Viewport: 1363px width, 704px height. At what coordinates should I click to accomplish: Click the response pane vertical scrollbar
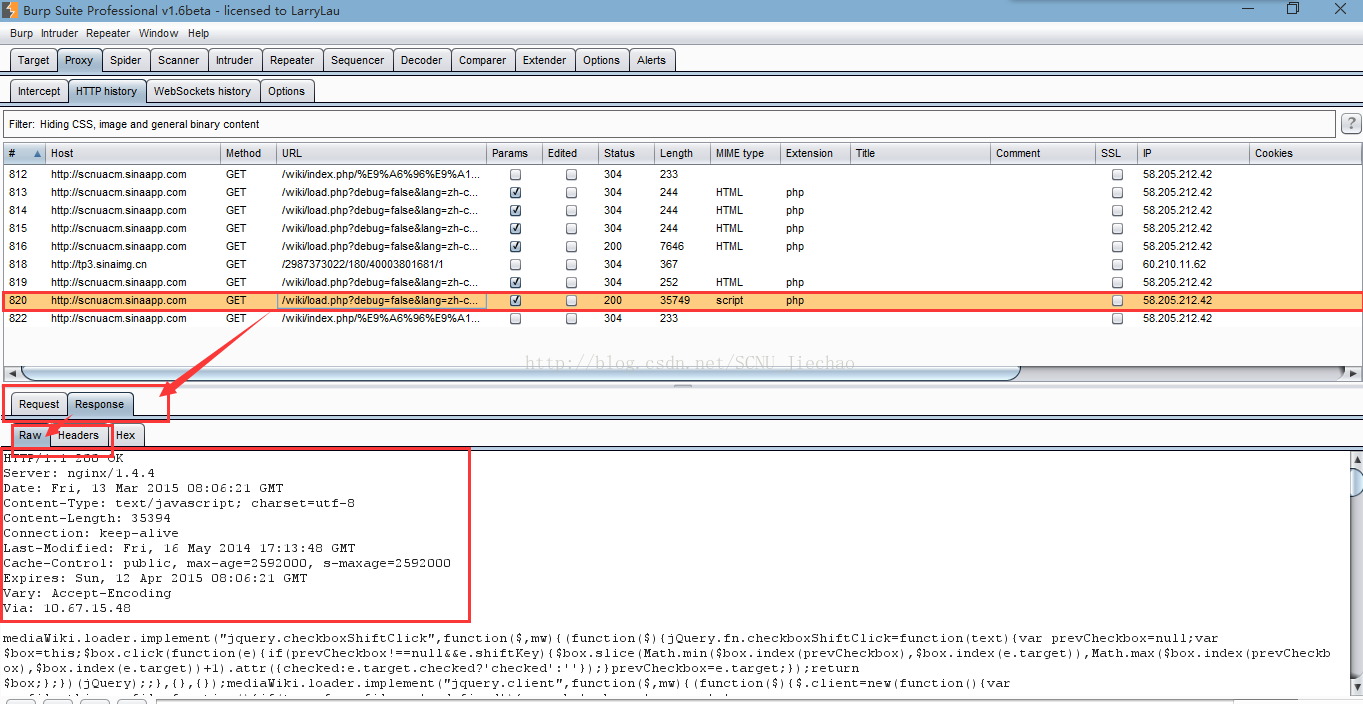(1356, 481)
